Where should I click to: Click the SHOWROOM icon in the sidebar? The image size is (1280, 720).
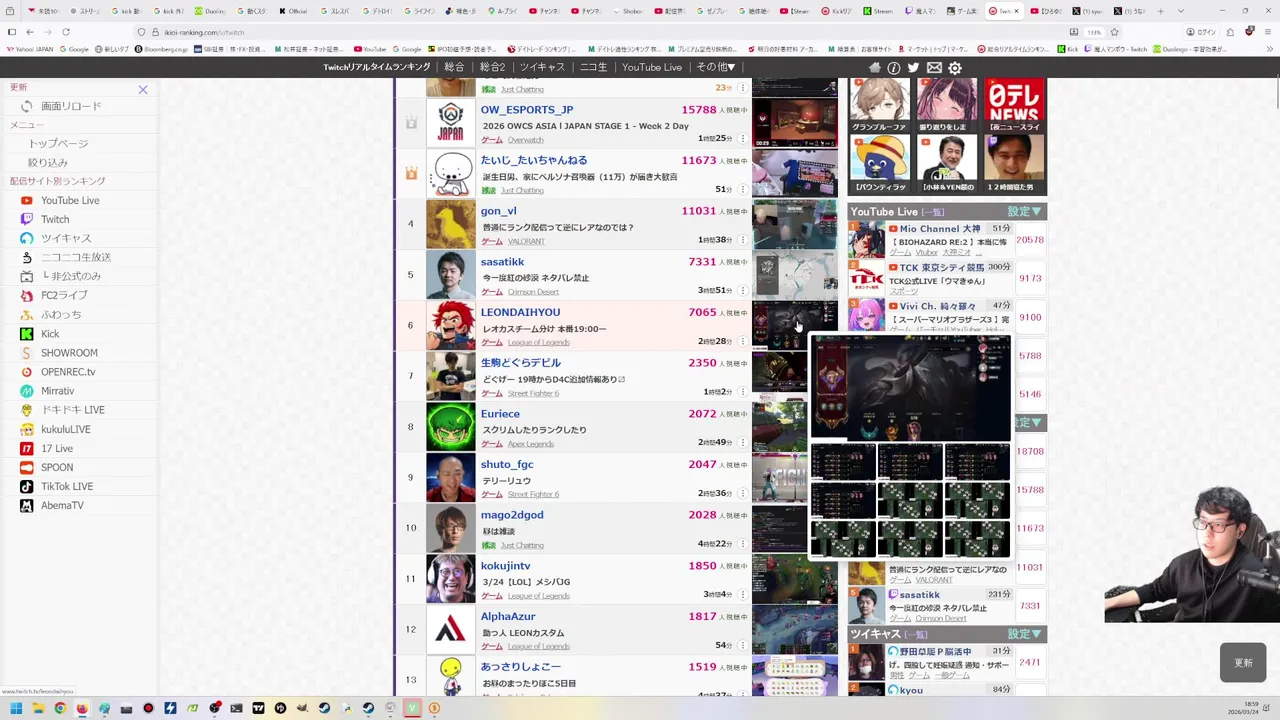click(x=27, y=353)
